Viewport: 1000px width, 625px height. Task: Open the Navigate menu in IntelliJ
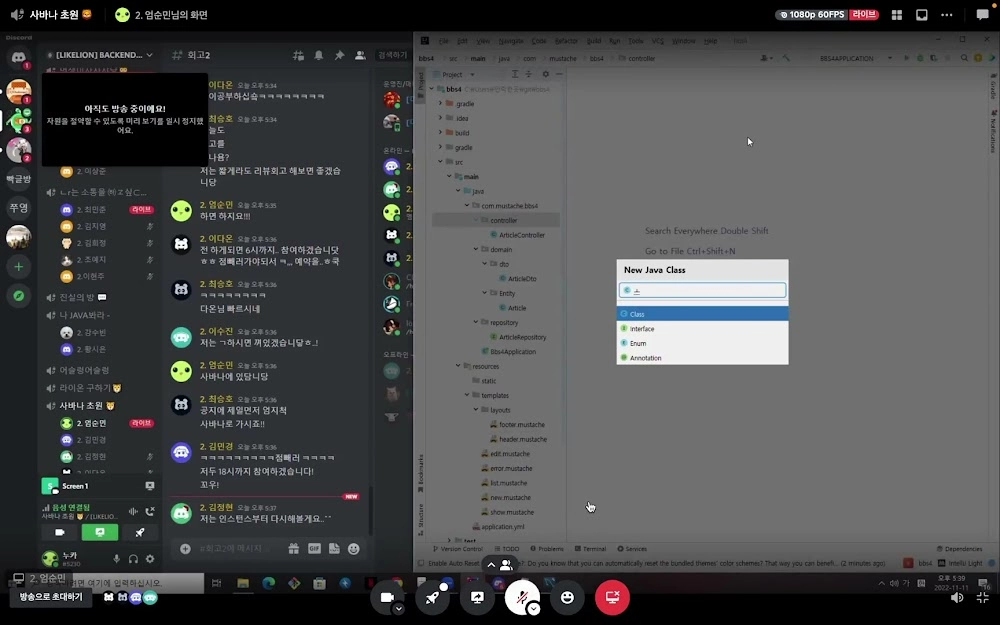(x=510, y=41)
